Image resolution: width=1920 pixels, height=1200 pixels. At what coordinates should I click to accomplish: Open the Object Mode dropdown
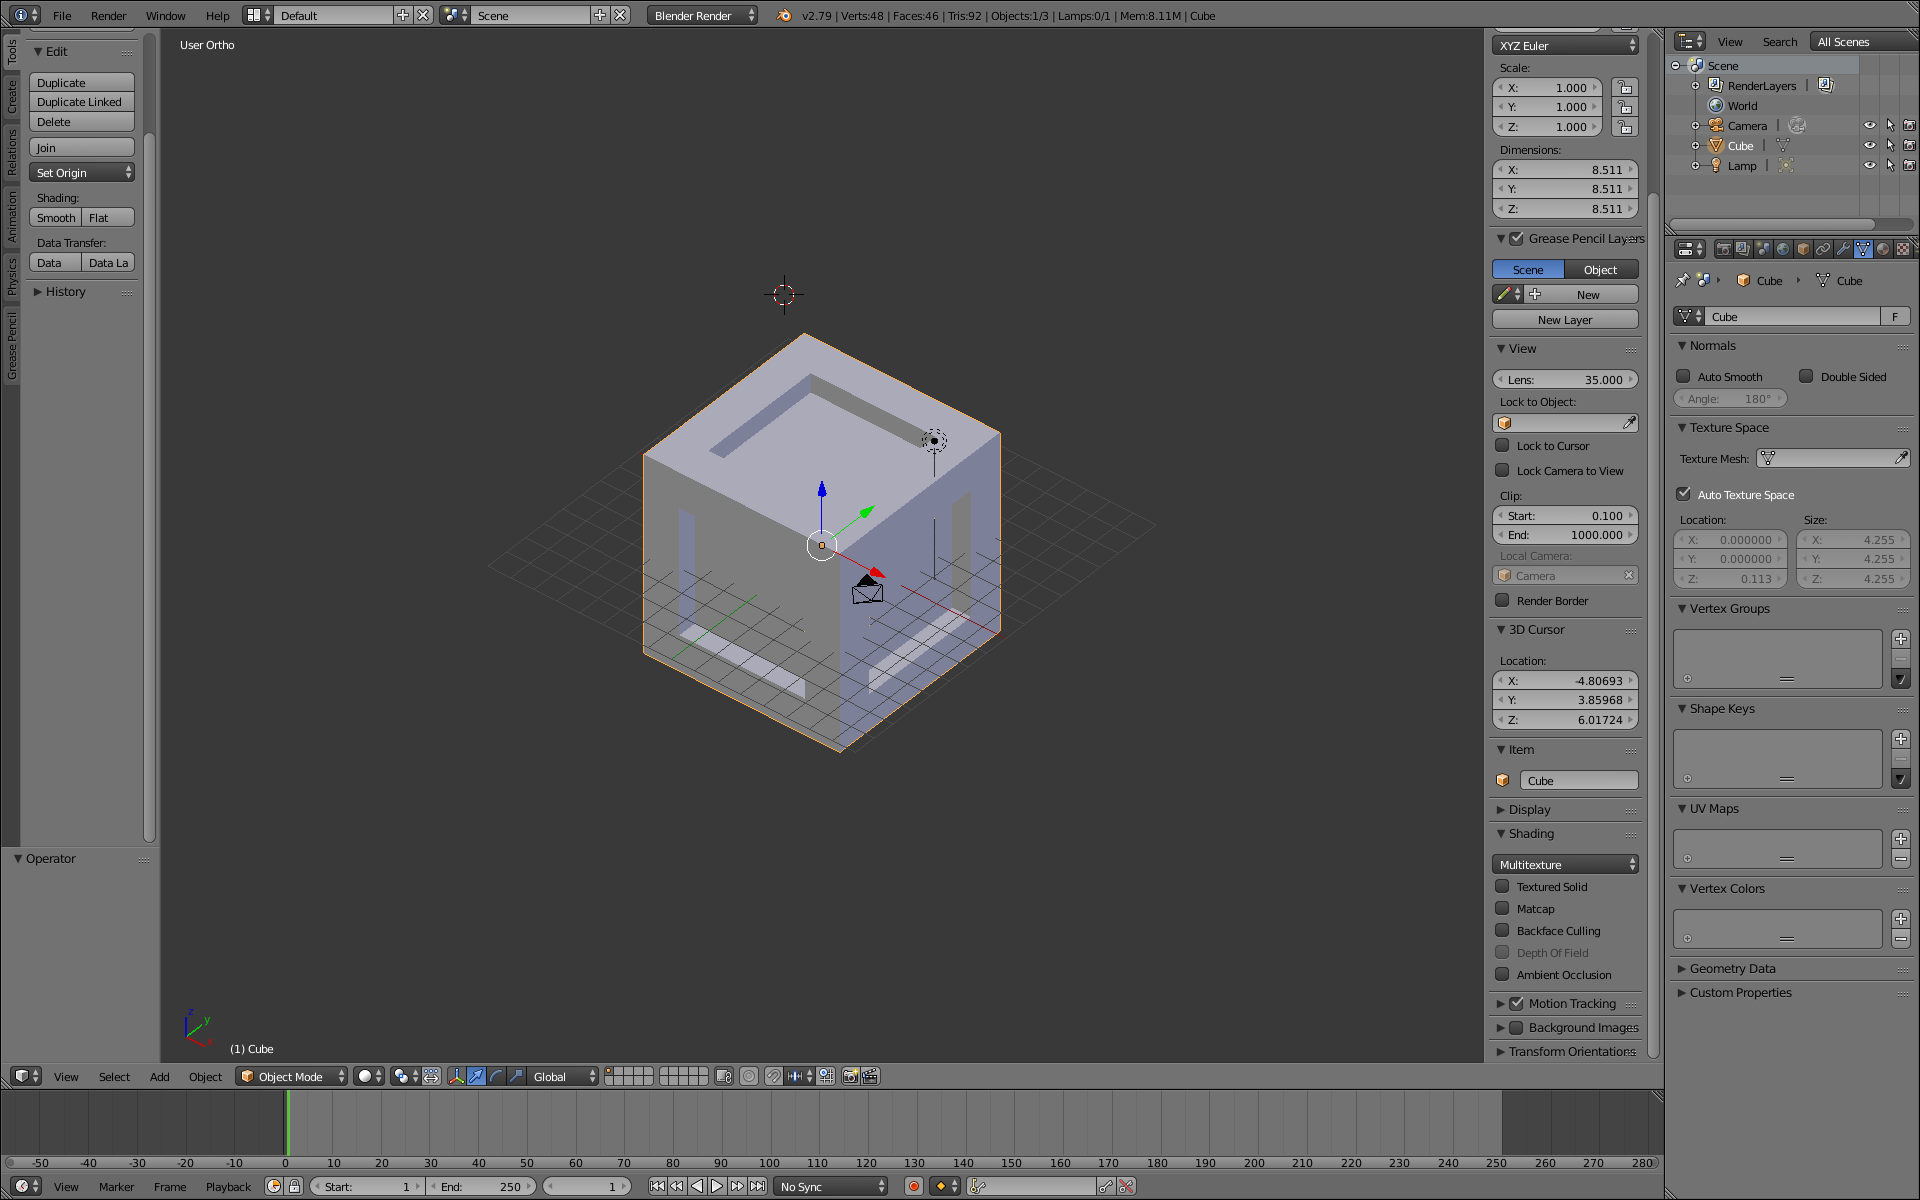tap(292, 1076)
